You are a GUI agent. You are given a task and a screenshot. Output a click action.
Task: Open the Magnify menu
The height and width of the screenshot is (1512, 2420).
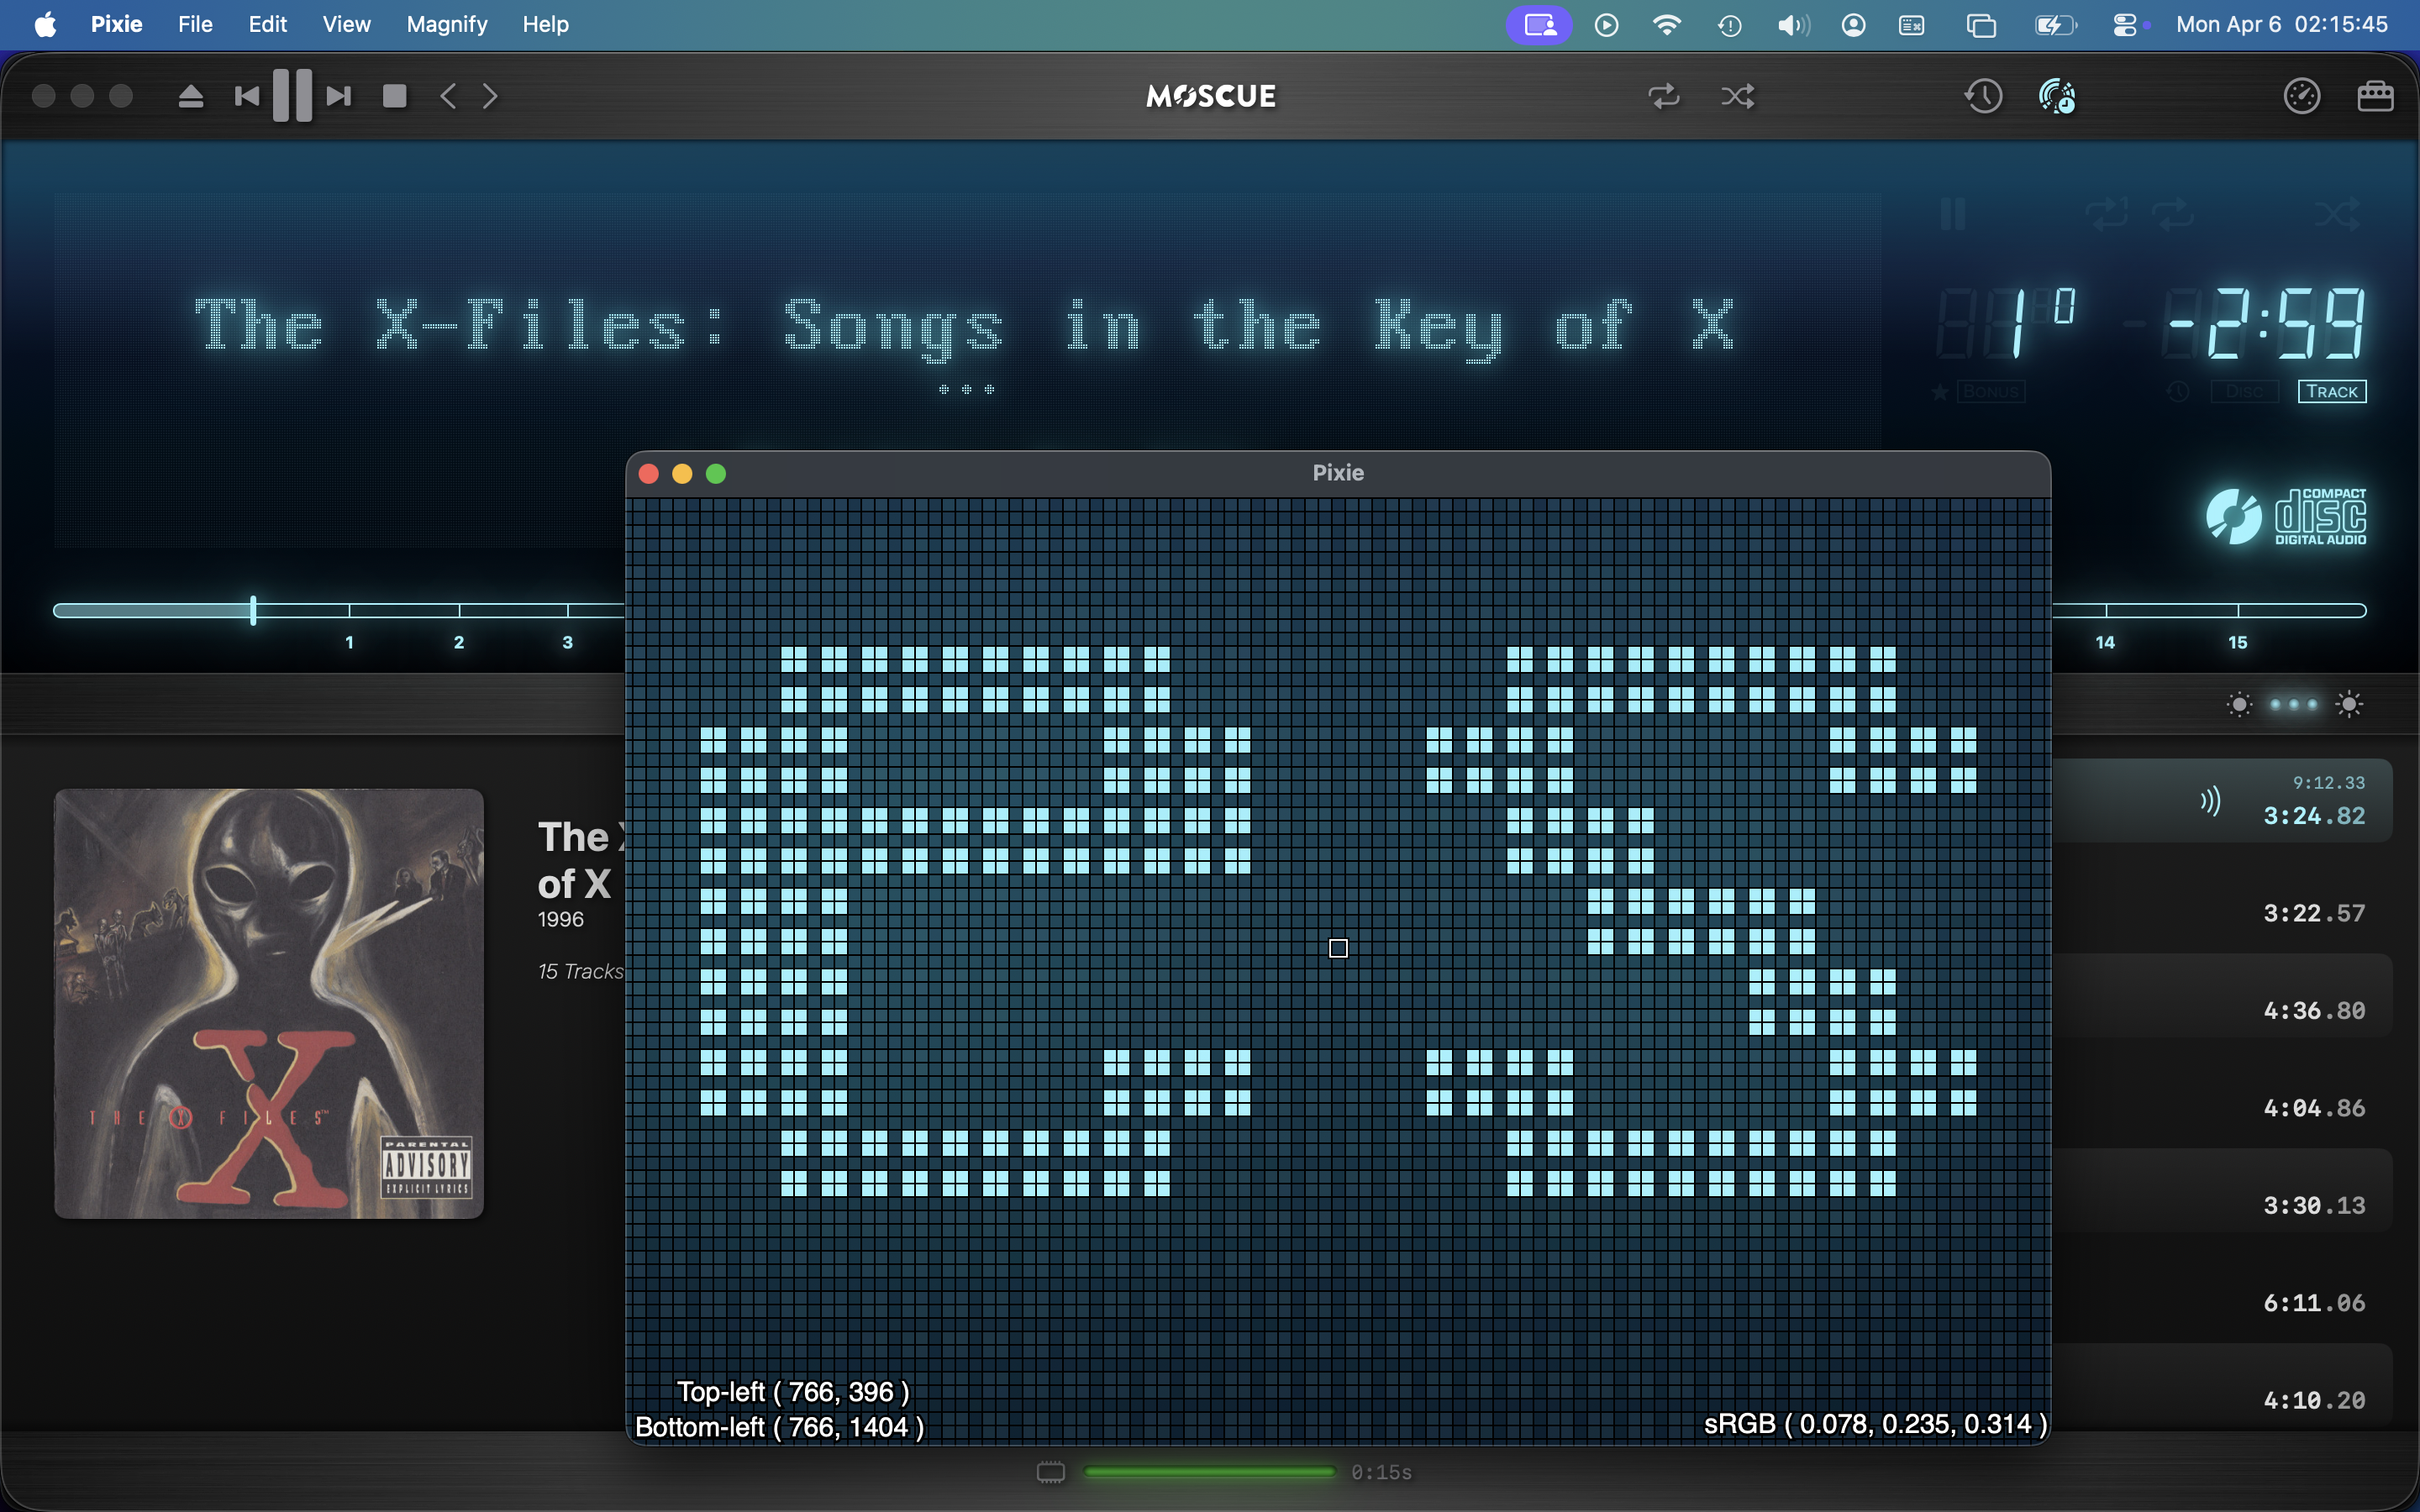coord(446,24)
